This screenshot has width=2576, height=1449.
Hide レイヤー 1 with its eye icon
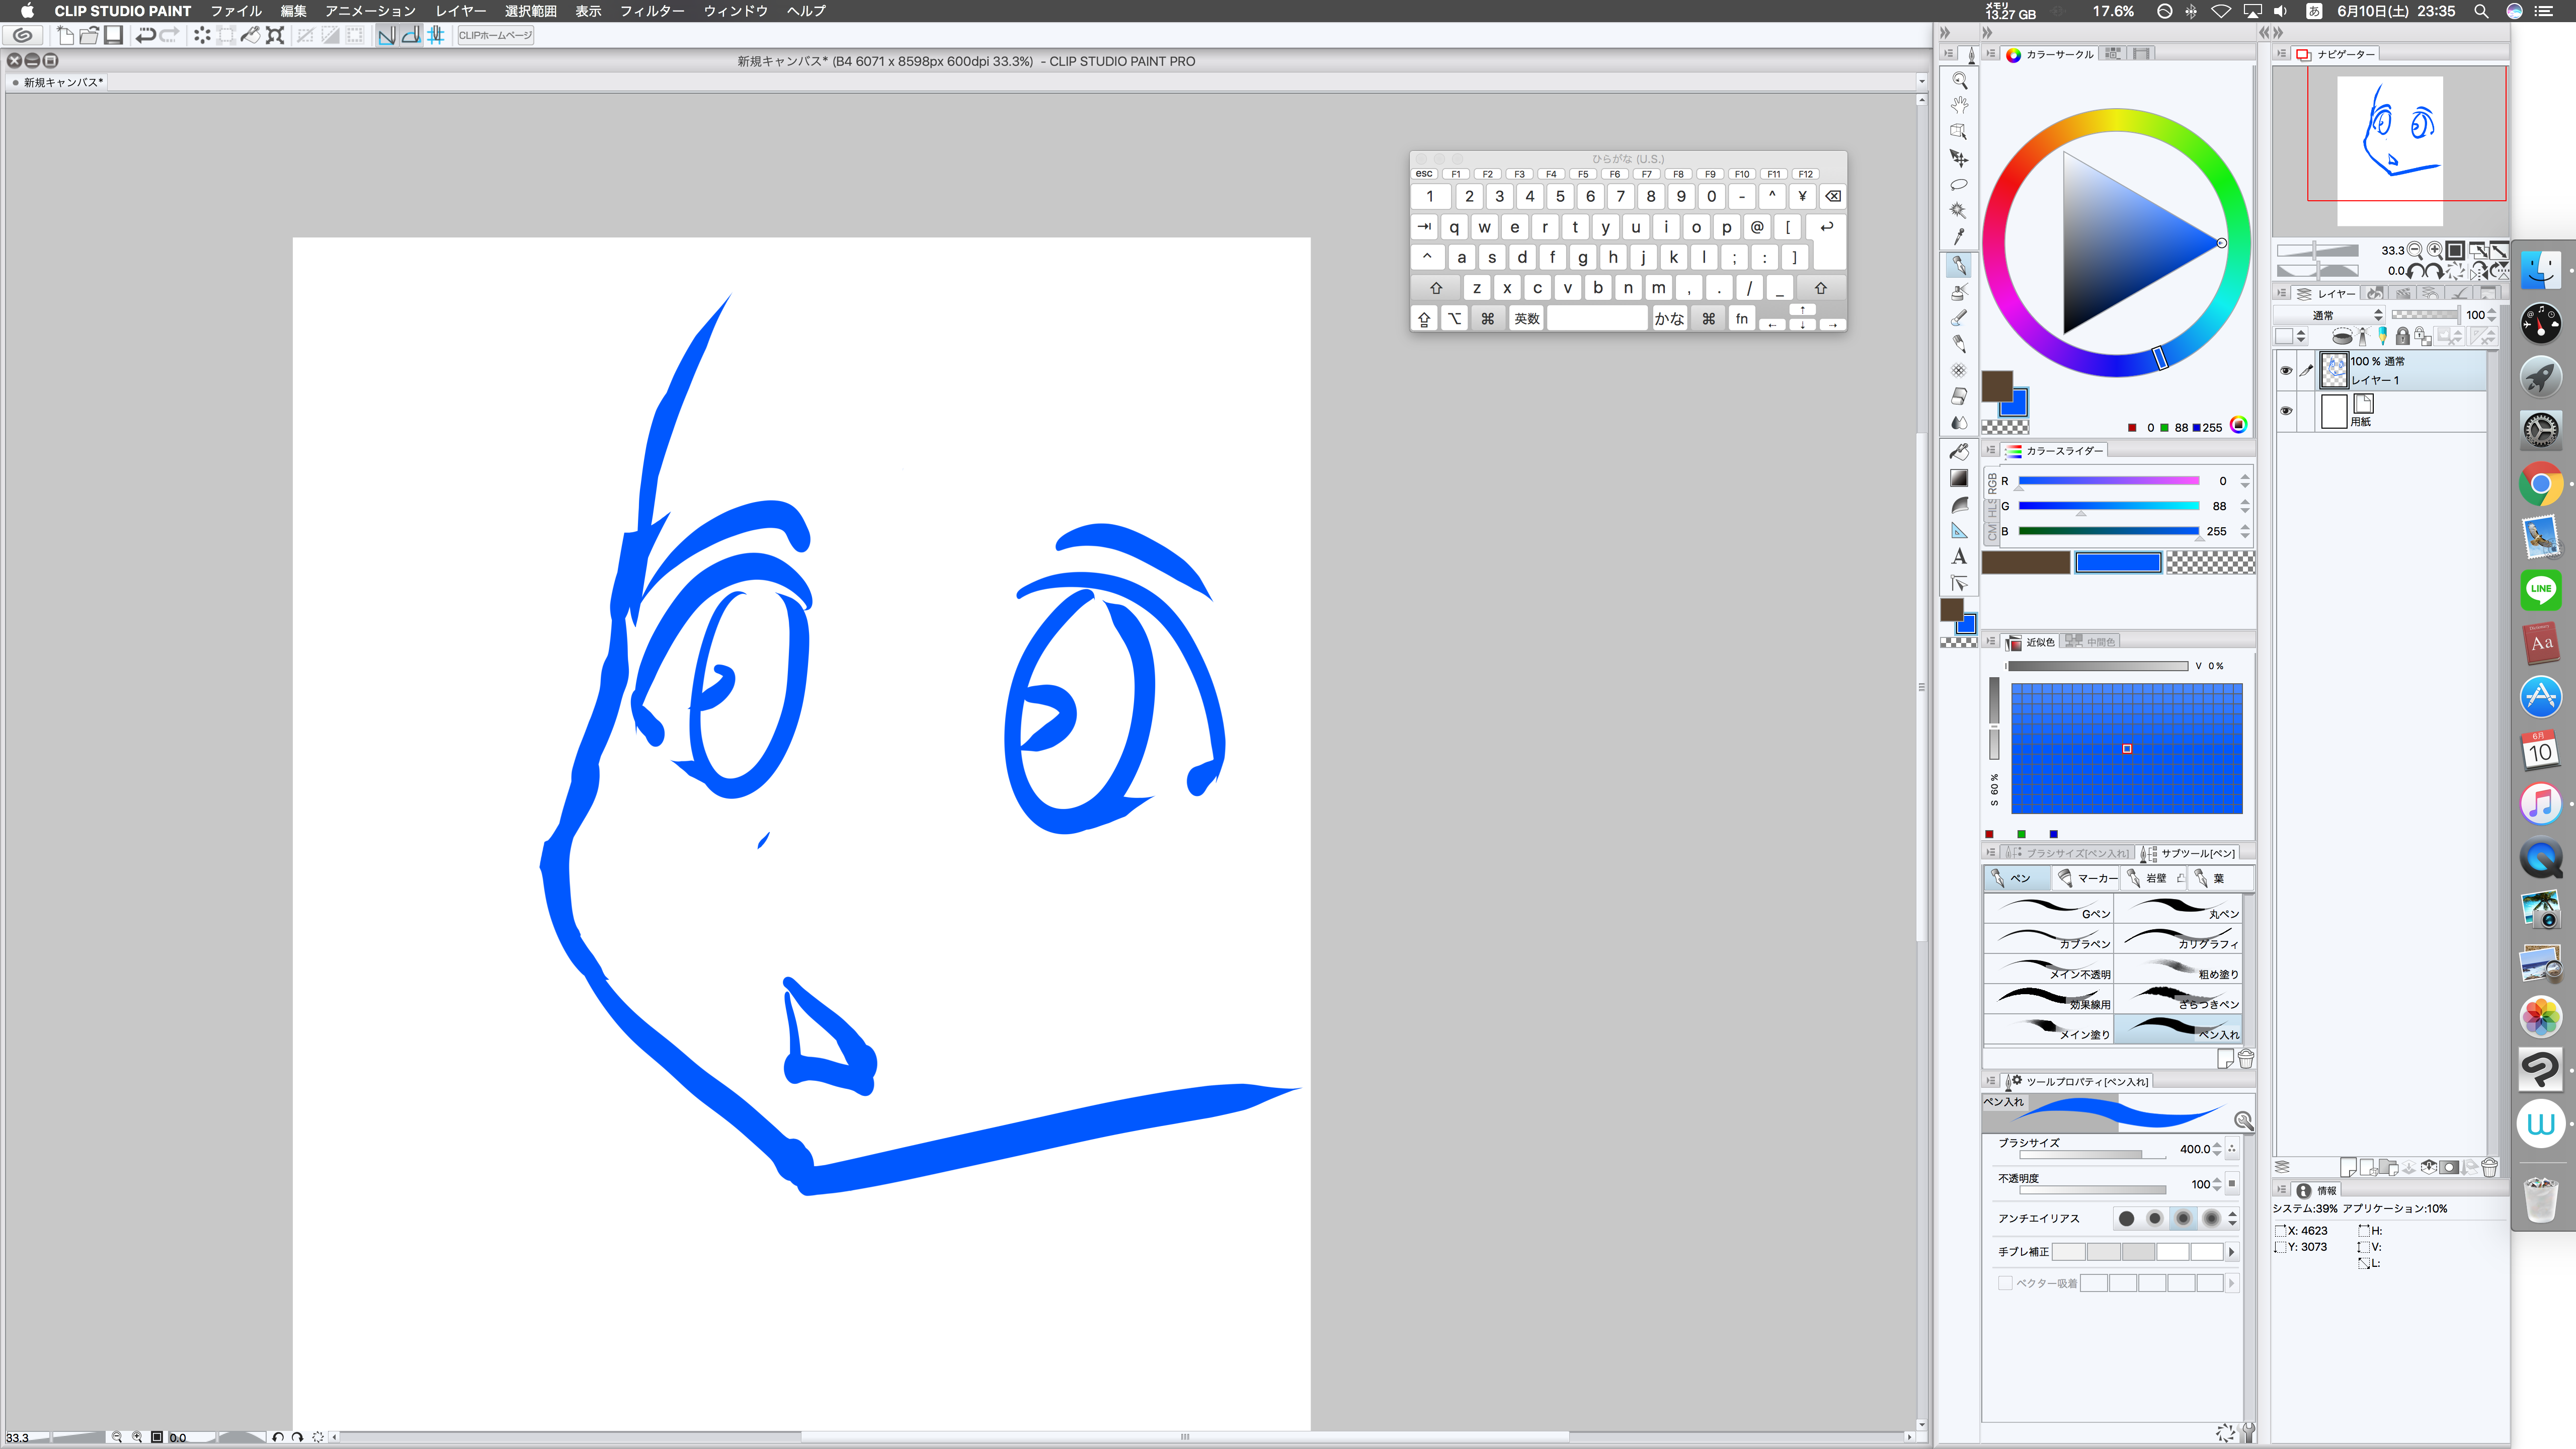2286,371
